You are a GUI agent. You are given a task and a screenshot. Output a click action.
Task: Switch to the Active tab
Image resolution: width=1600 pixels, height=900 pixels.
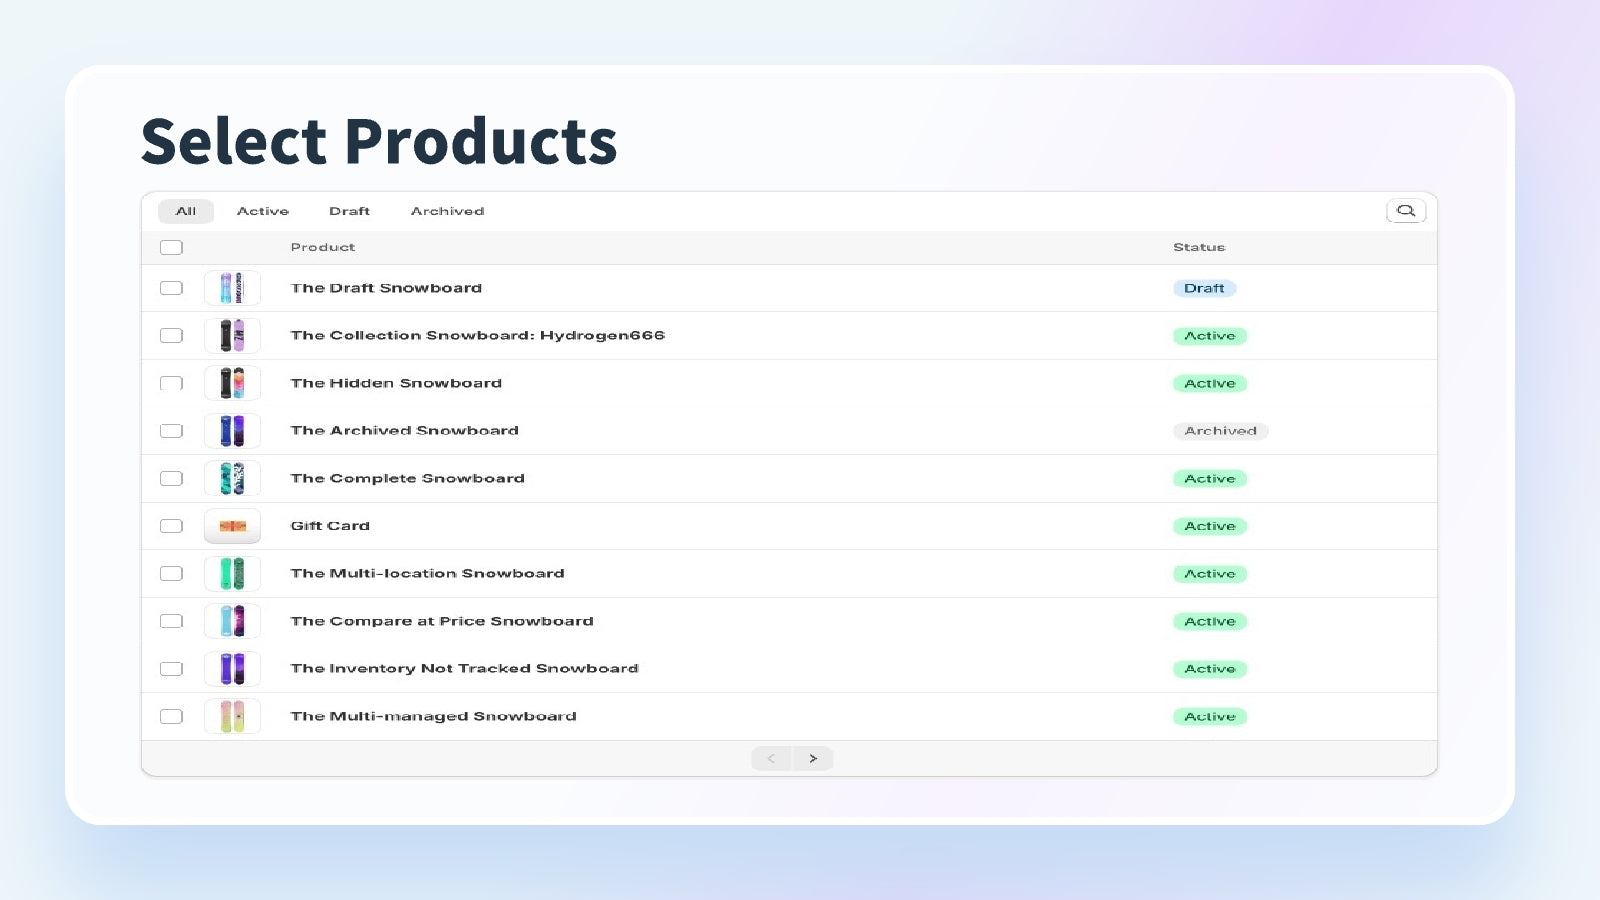click(262, 211)
